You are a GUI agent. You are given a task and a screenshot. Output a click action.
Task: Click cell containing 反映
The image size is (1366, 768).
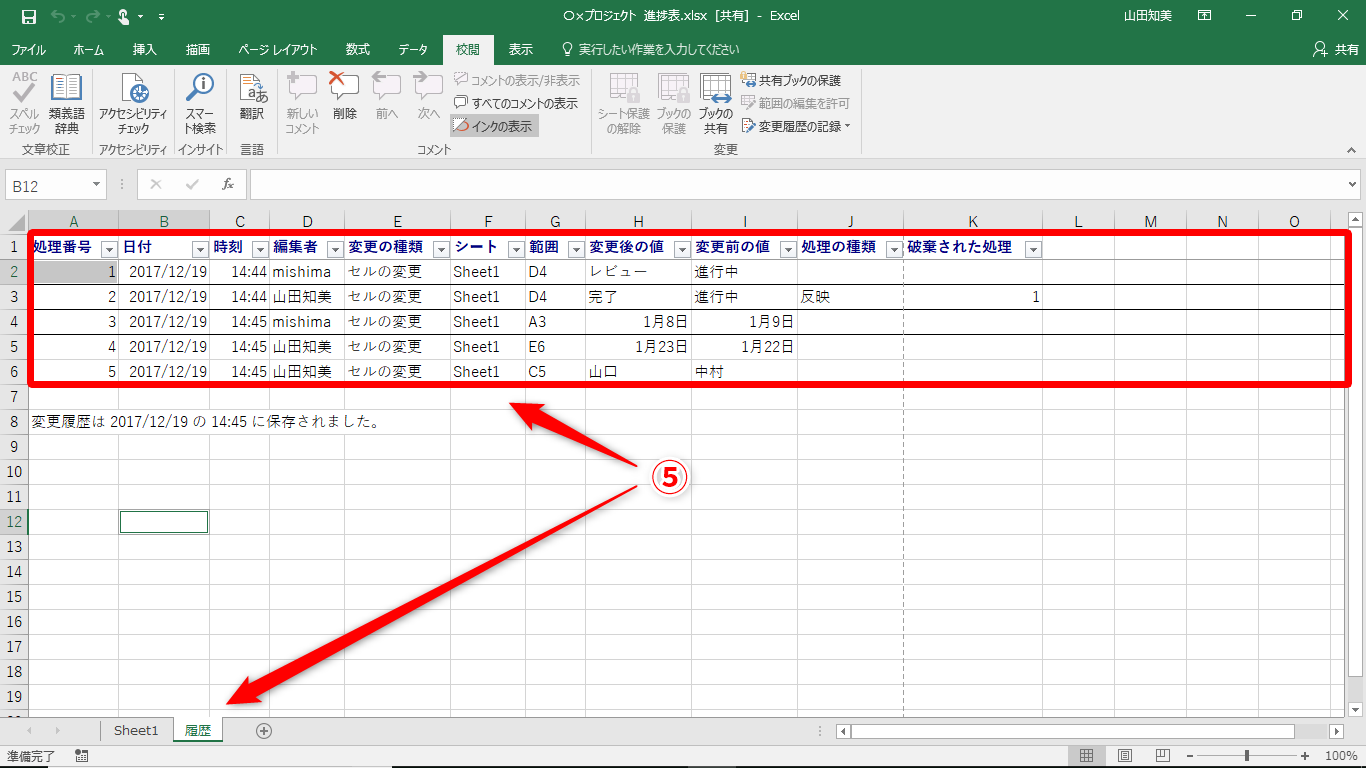tap(850, 297)
